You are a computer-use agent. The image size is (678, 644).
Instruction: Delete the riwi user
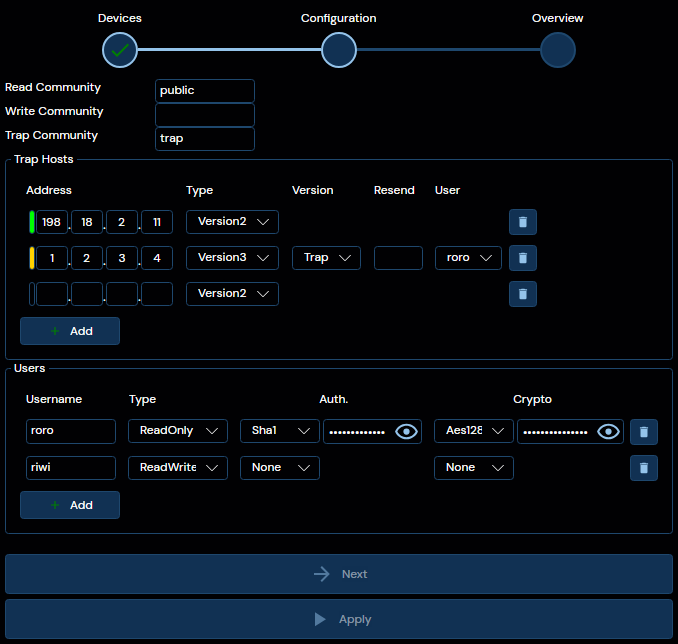click(644, 468)
